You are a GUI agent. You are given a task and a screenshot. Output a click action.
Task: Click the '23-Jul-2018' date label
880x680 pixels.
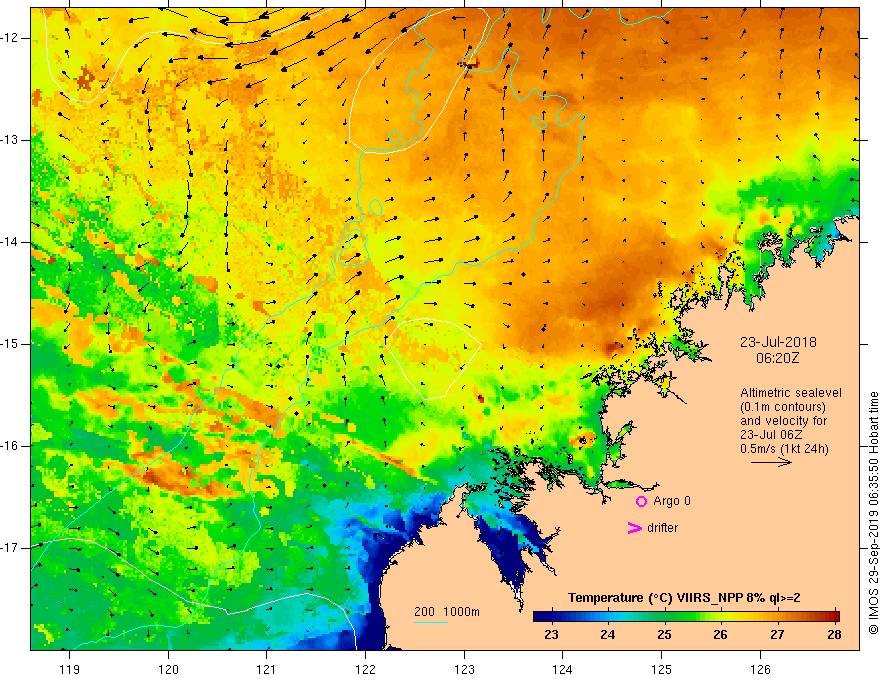[778, 342]
